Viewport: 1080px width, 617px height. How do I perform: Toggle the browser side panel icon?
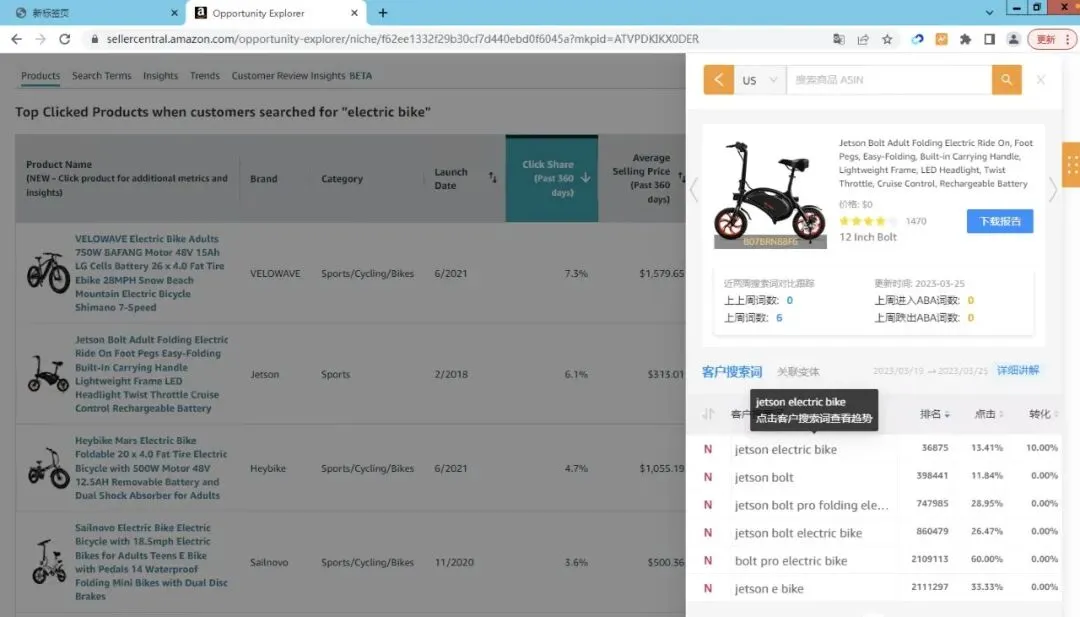(989, 39)
